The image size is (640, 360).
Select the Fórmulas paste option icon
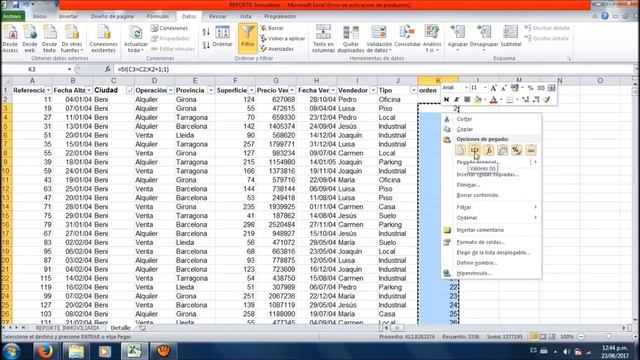point(489,150)
